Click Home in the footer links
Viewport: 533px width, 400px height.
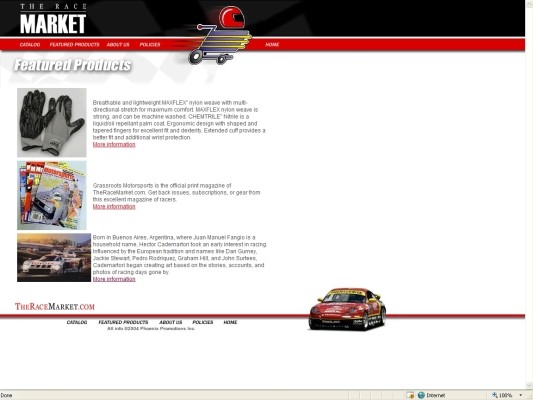230,322
